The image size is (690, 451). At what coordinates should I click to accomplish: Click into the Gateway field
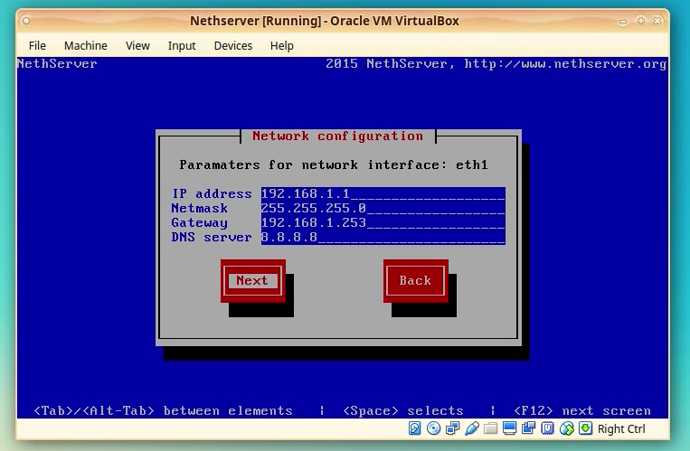coord(383,223)
